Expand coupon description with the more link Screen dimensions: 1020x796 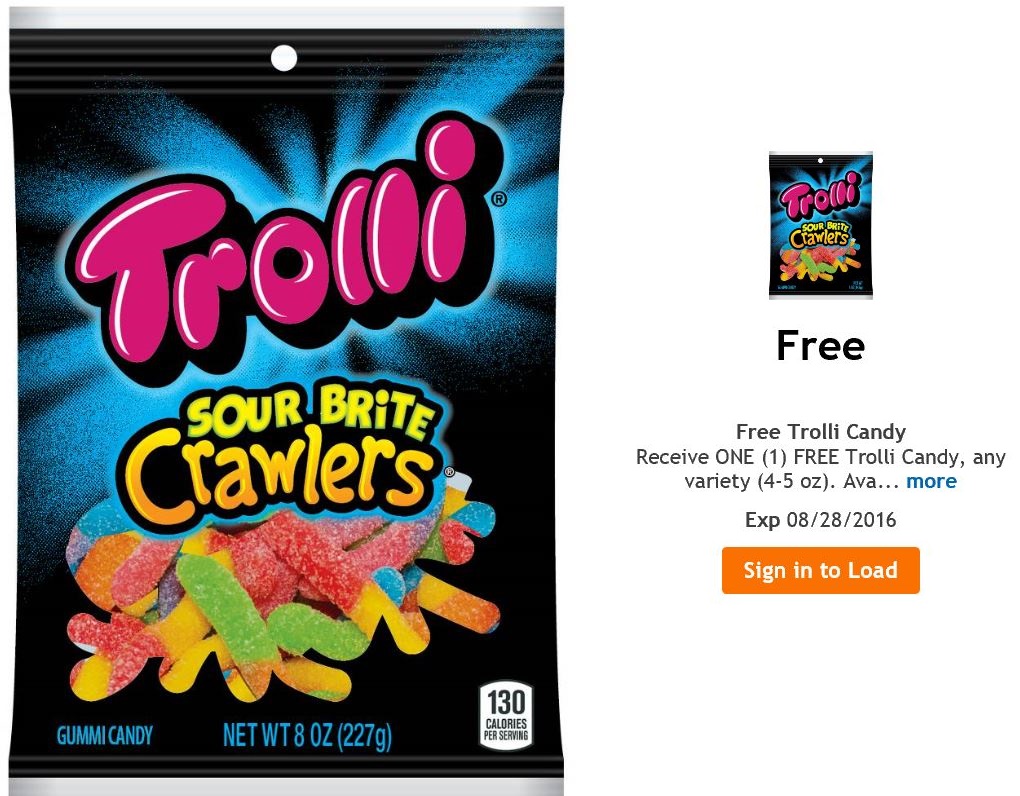[931, 481]
